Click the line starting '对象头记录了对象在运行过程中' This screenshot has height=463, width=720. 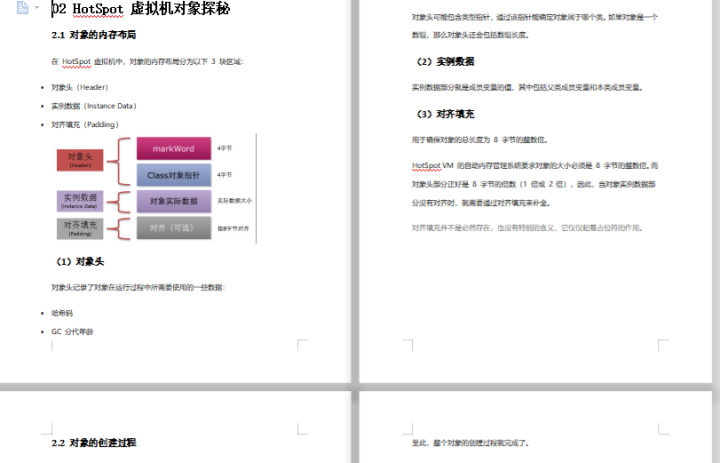(138, 288)
